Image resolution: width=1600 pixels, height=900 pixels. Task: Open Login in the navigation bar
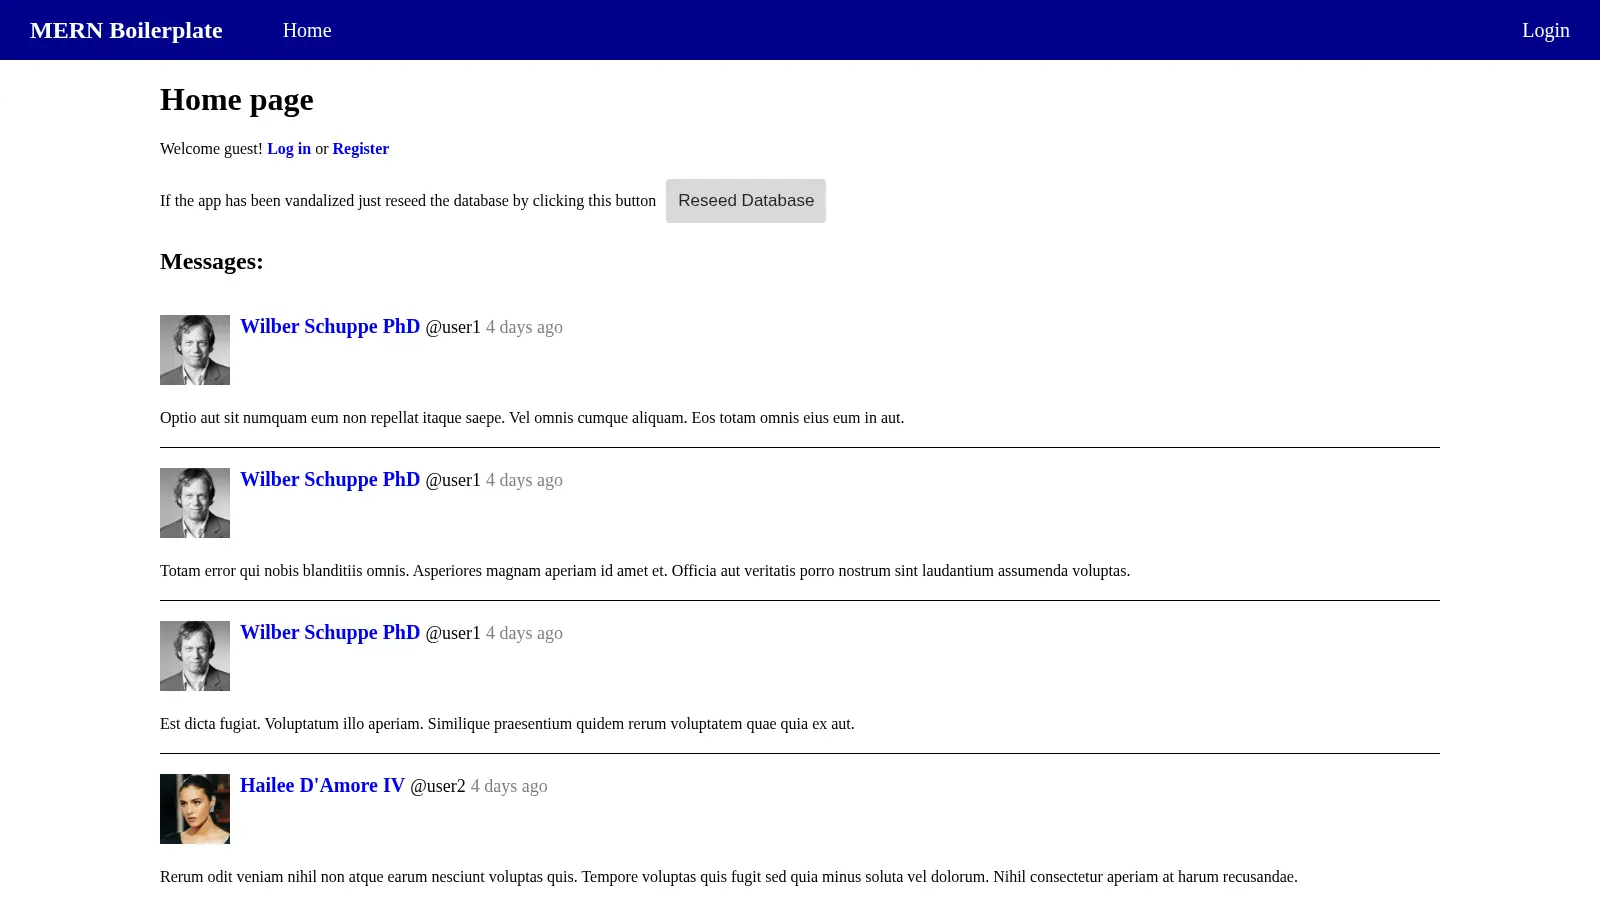1546,30
